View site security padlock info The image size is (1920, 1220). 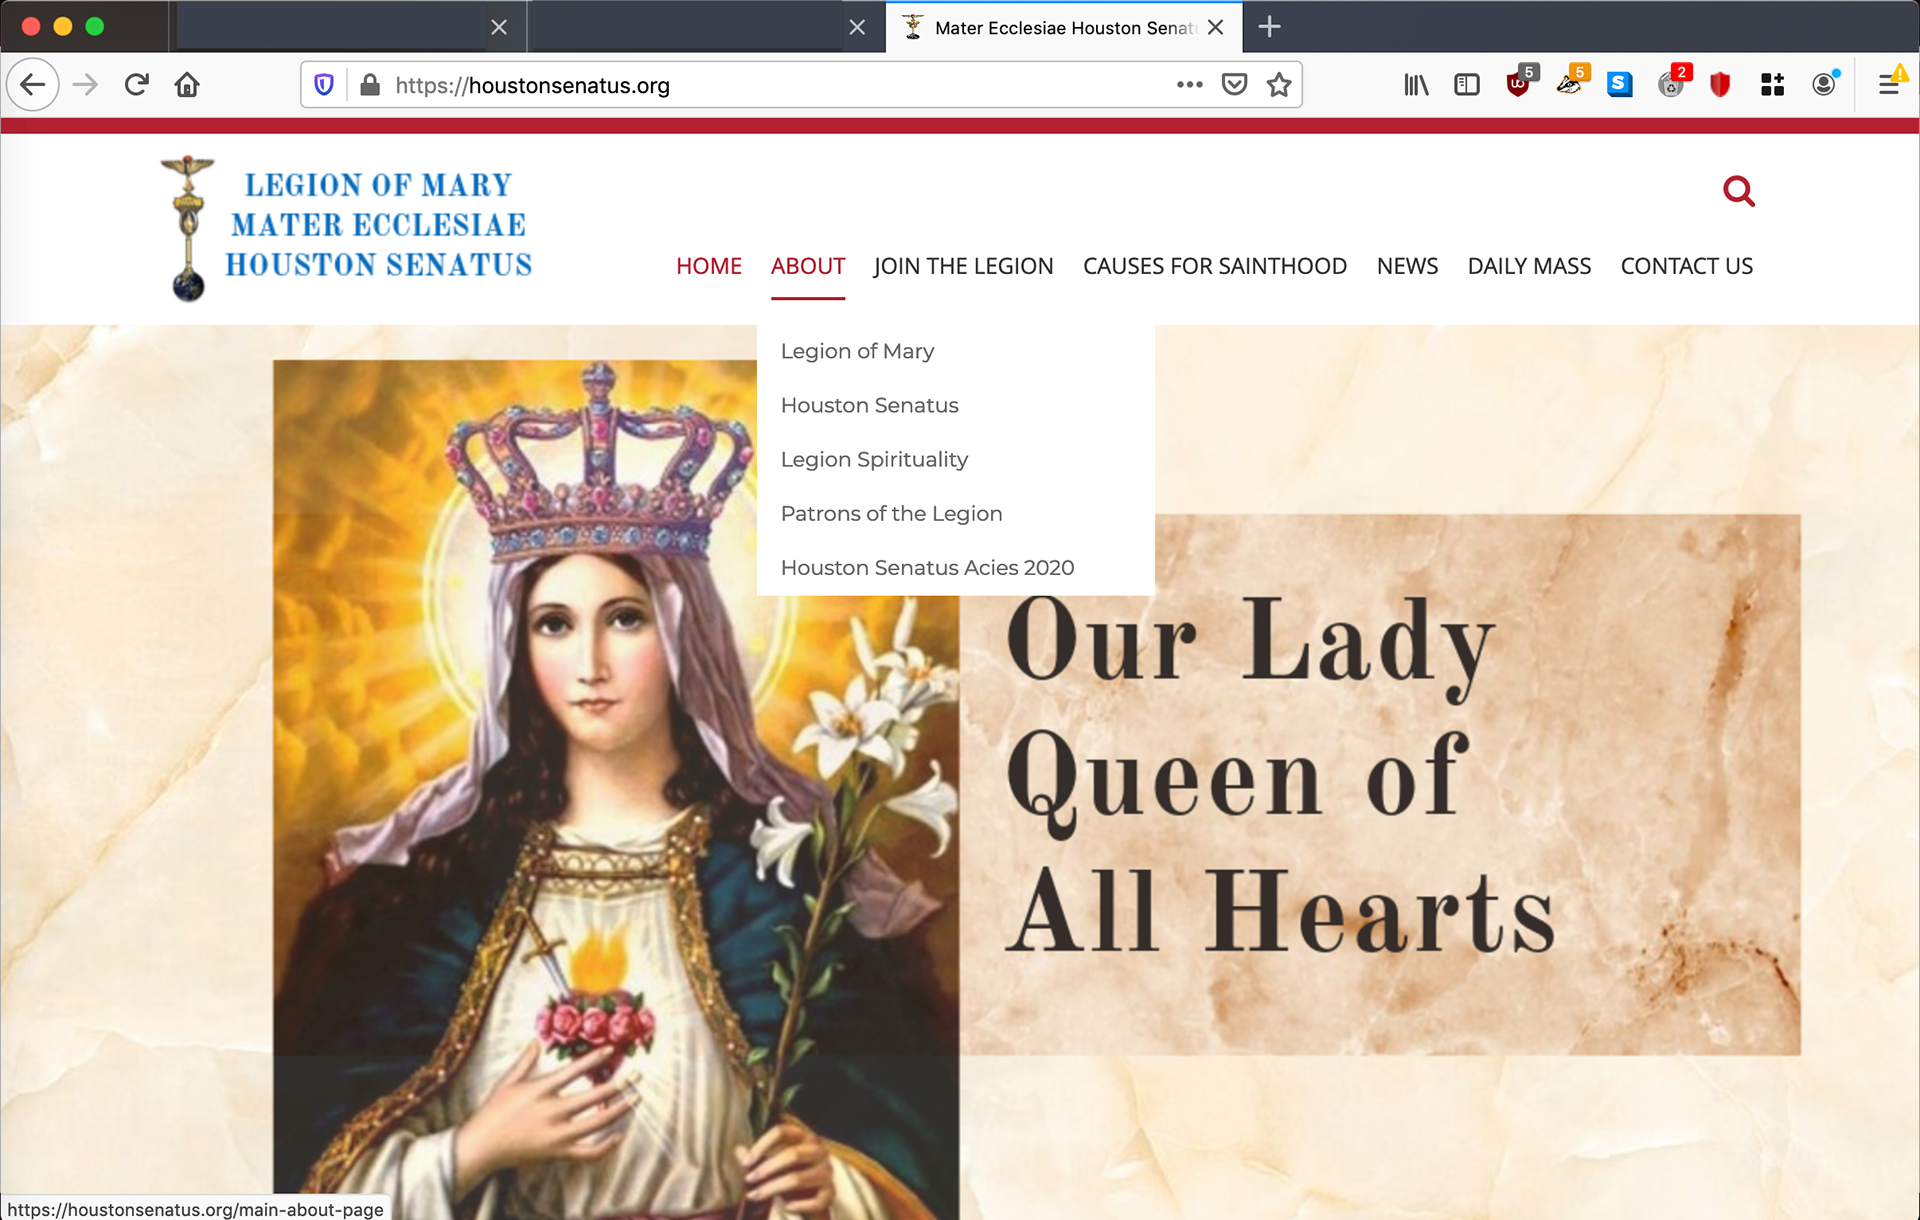[370, 85]
